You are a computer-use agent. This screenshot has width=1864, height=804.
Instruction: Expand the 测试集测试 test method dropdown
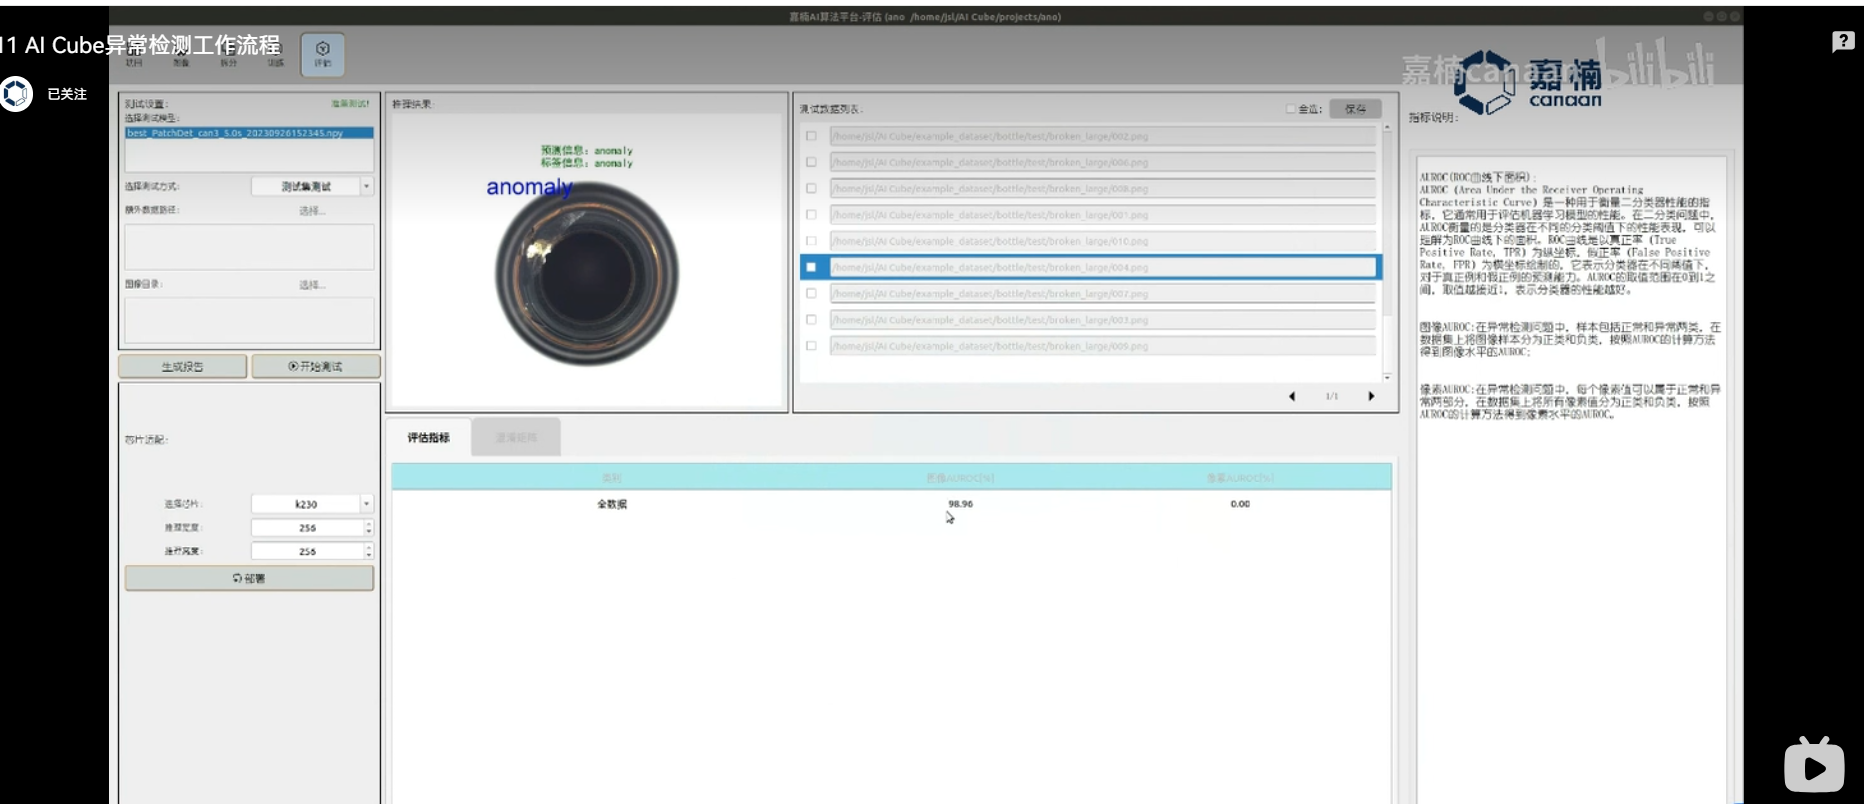[366, 187]
